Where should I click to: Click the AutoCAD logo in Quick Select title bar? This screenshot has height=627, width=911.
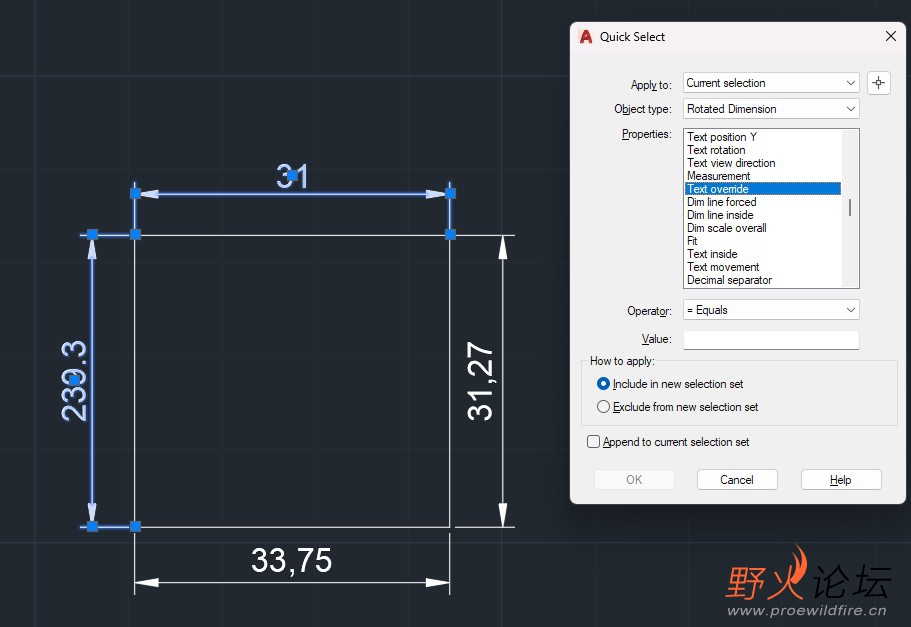(586, 37)
